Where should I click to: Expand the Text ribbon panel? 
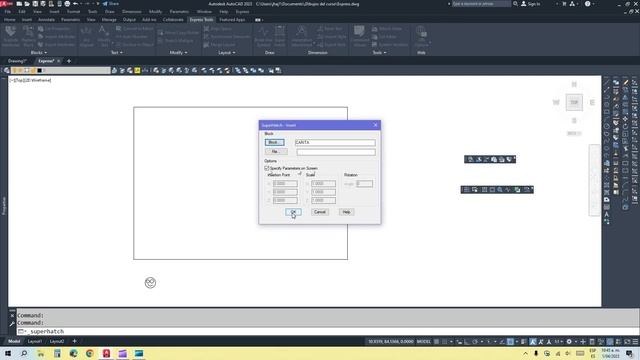click(116, 53)
